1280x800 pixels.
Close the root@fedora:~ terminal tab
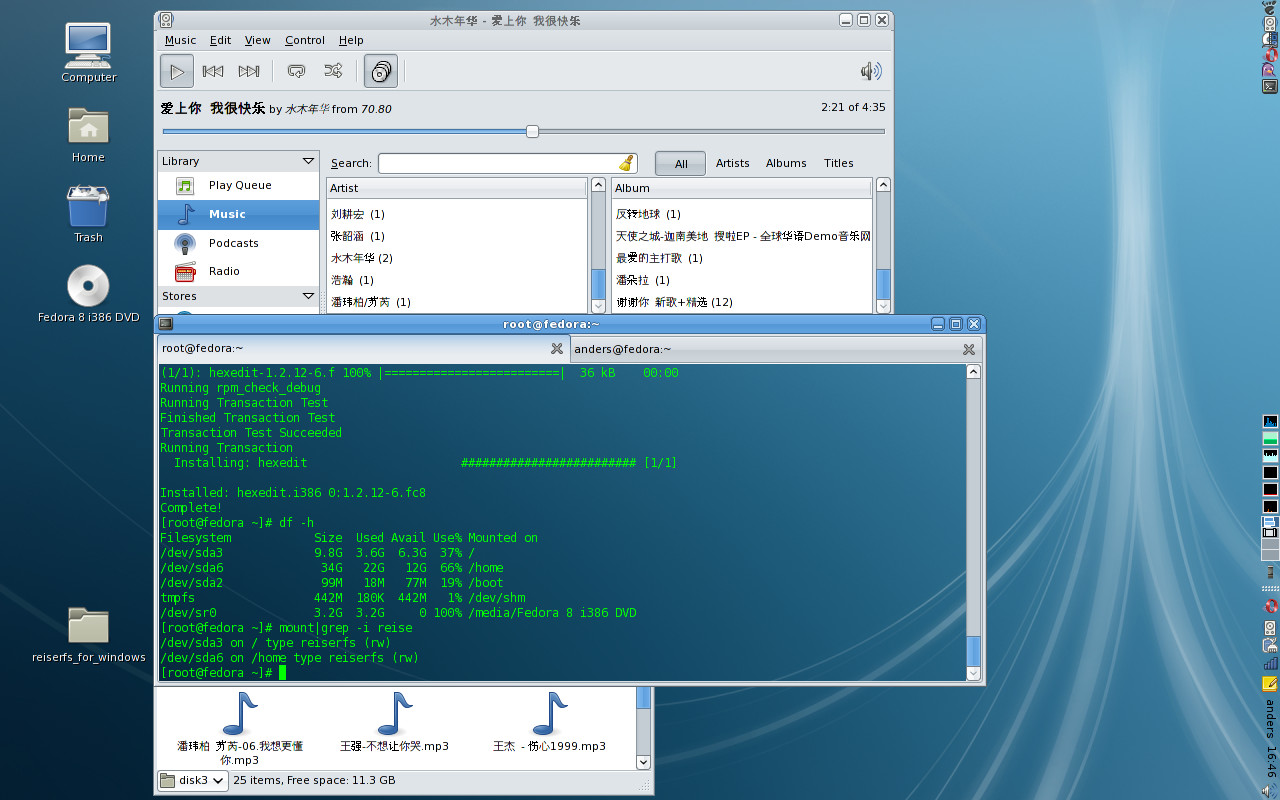click(557, 349)
